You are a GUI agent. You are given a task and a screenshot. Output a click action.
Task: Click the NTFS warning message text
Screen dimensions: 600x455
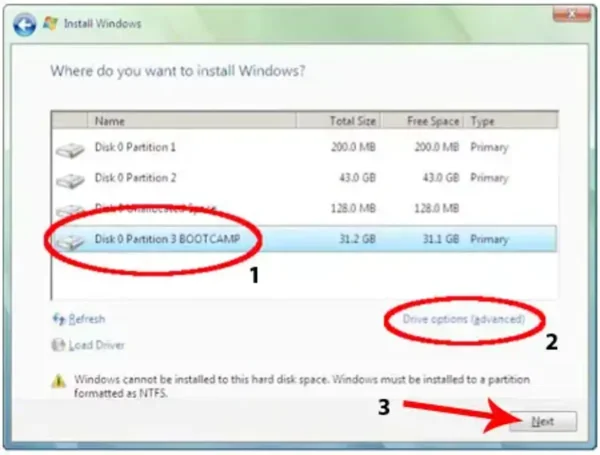coord(302,386)
